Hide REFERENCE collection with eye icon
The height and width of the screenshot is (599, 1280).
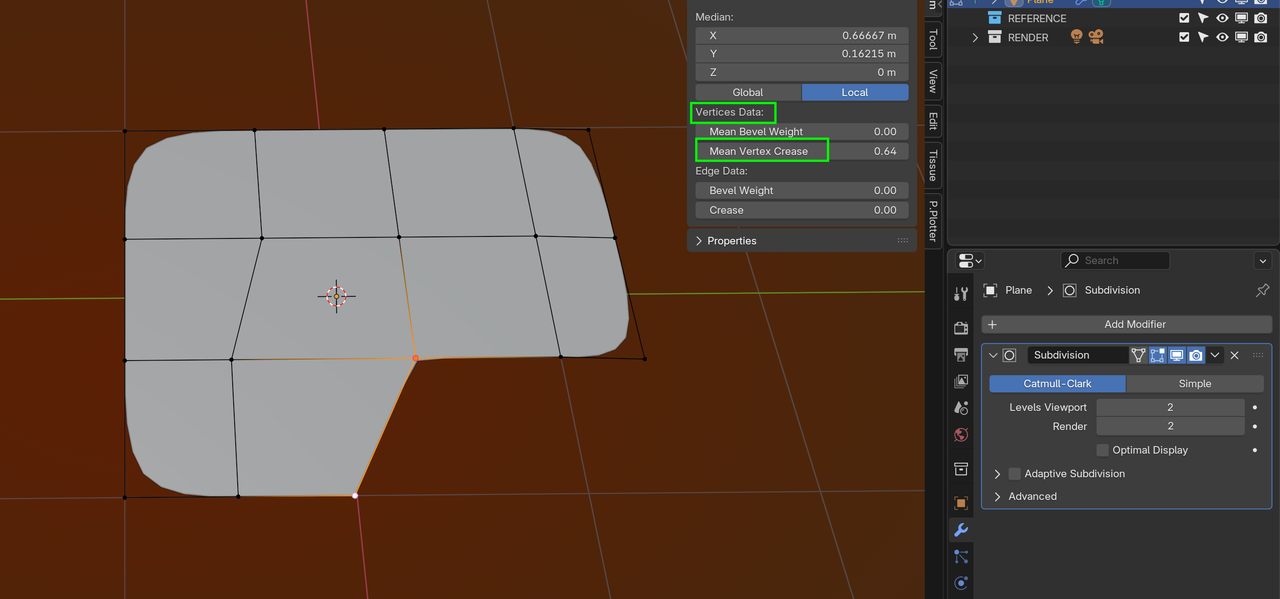tap(1222, 18)
